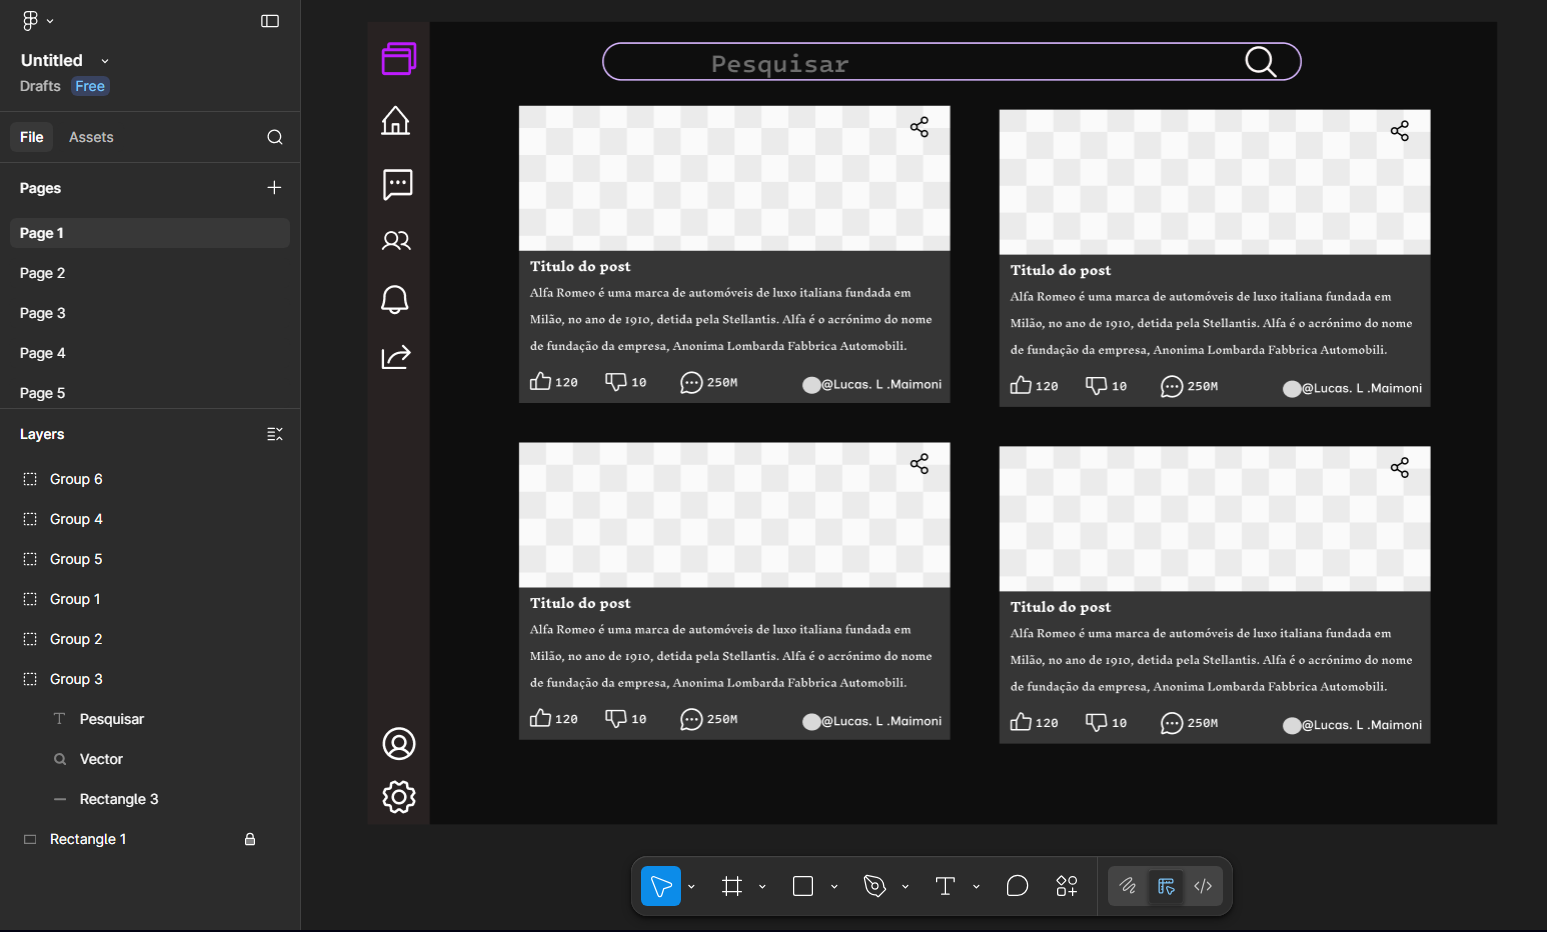
Task: Click the Pesquisar search field
Action: (x=952, y=62)
